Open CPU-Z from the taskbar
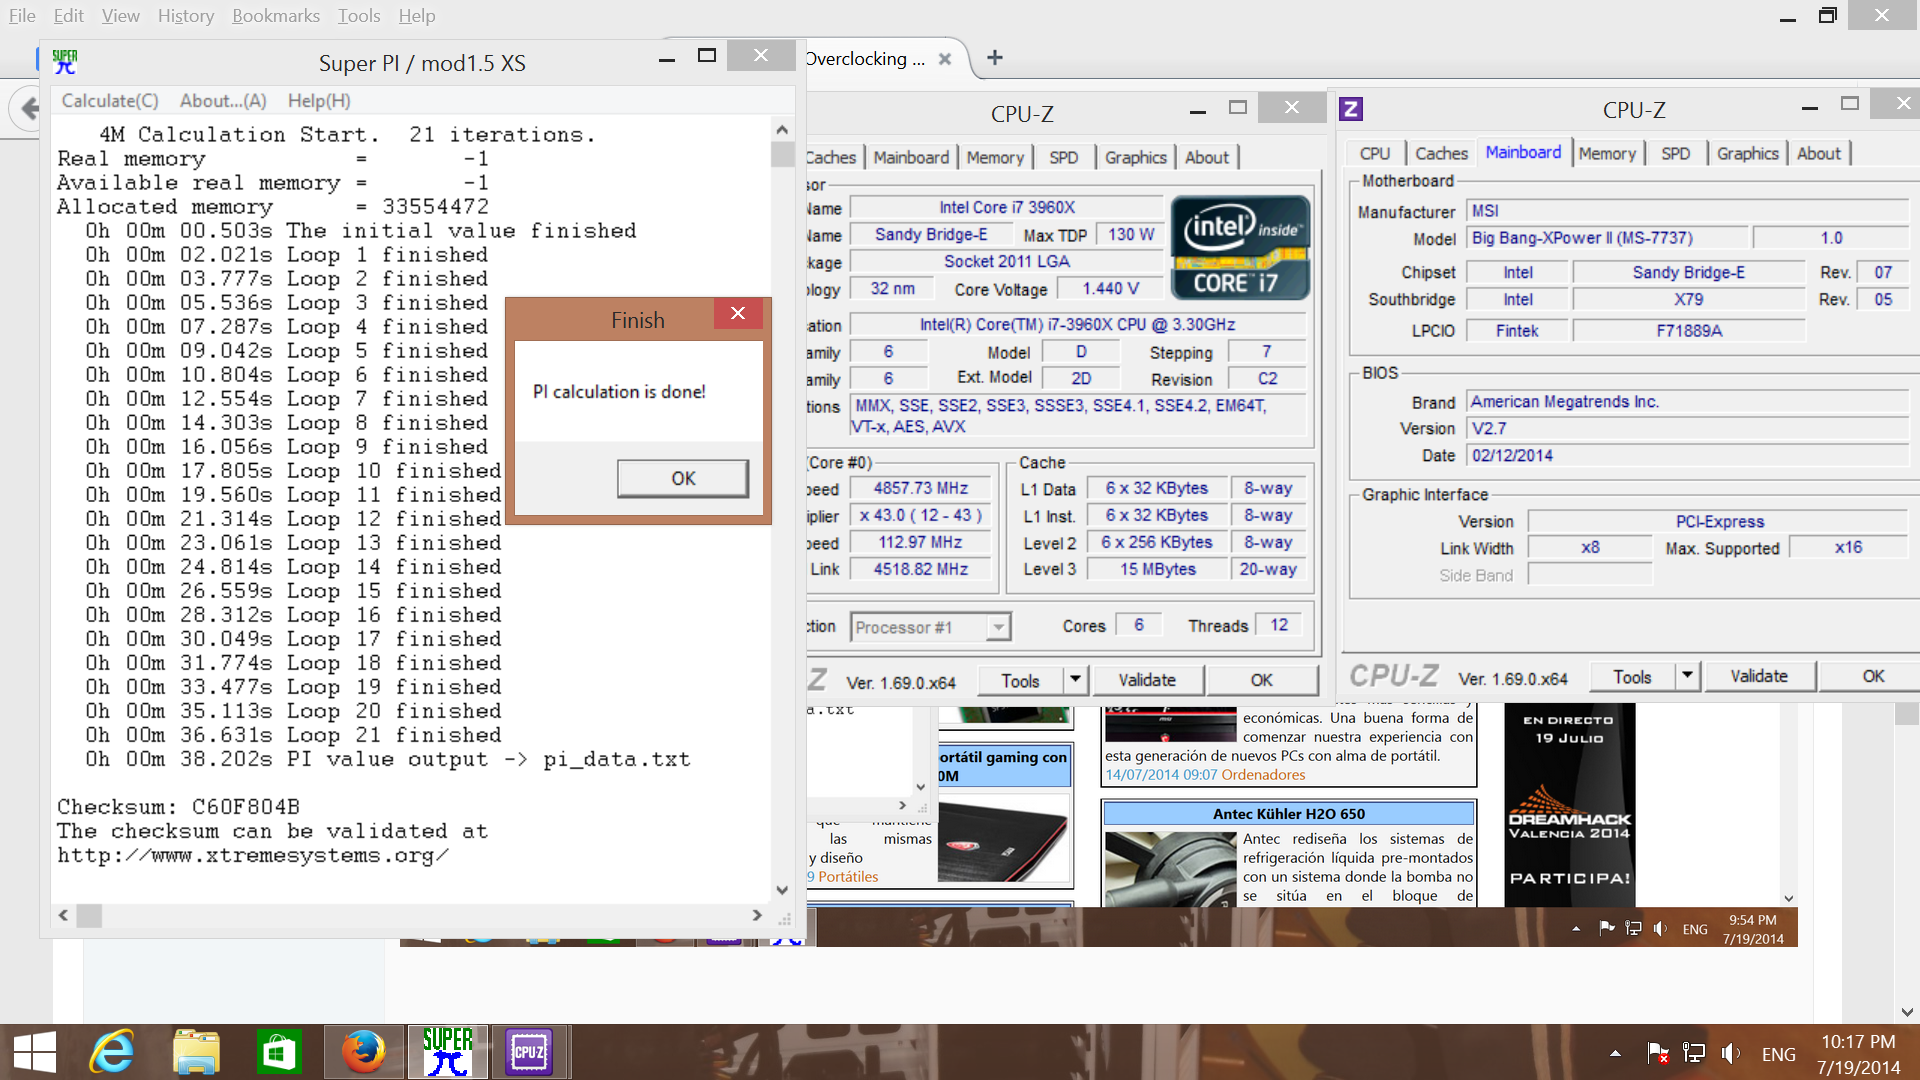This screenshot has height=1080, width=1920. pyautogui.click(x=529, y=1052)
